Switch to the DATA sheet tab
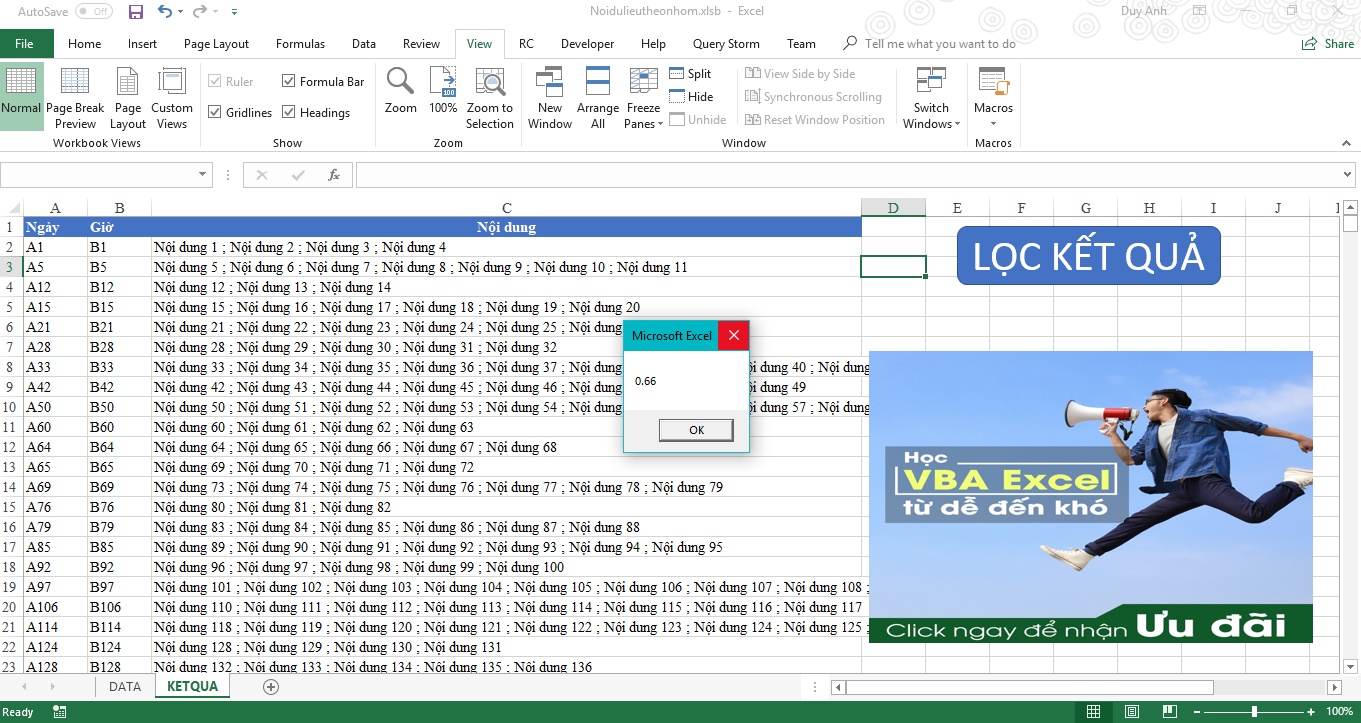Image resolution: width=1361 pixels, height=723 pixels. [x=125, y=687]
